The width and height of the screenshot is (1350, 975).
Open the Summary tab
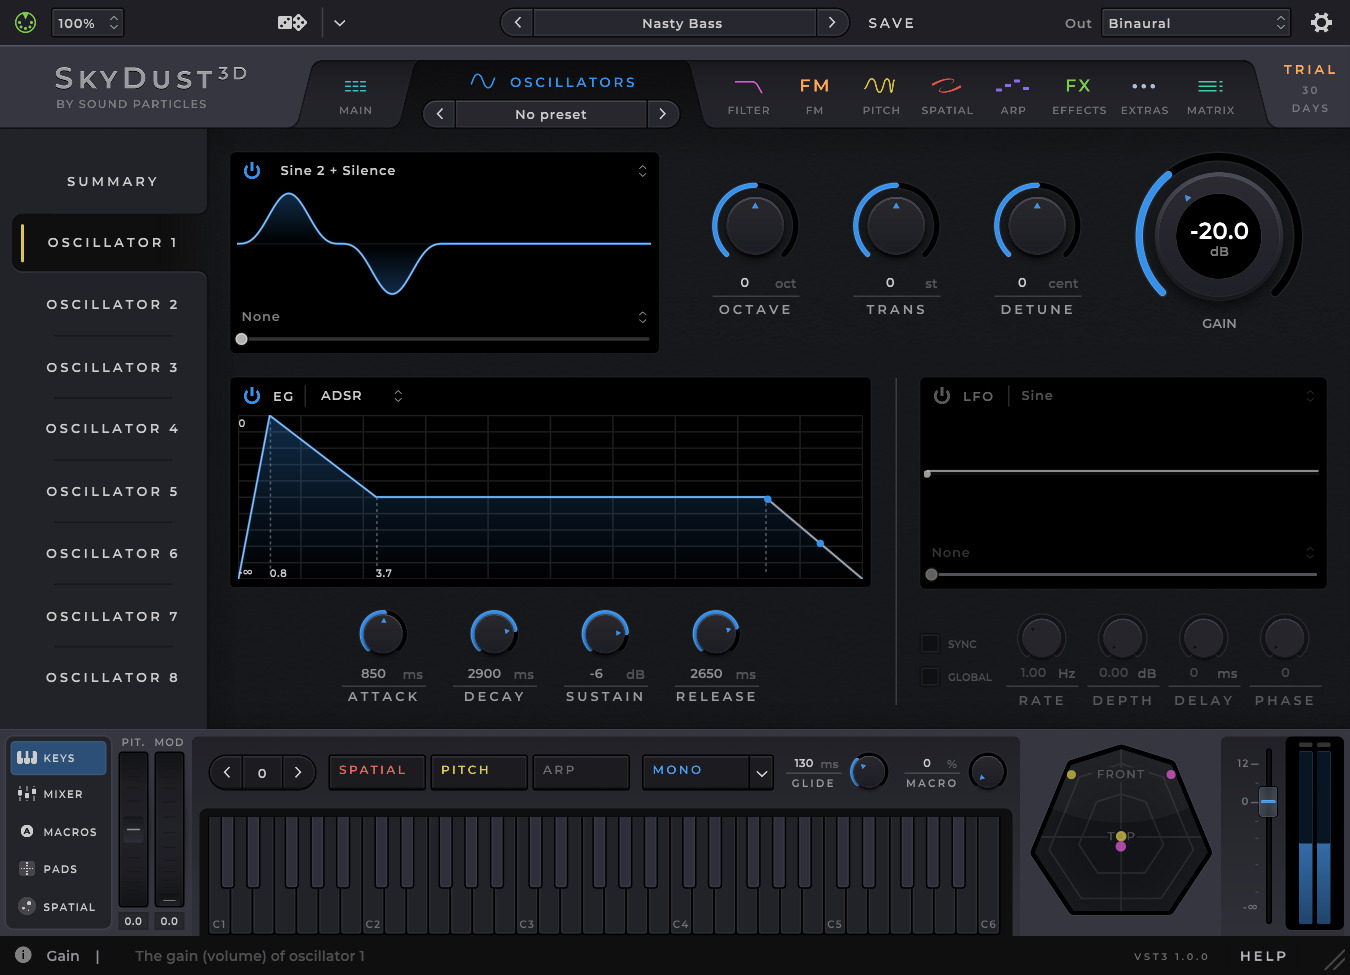click(112, 181)
